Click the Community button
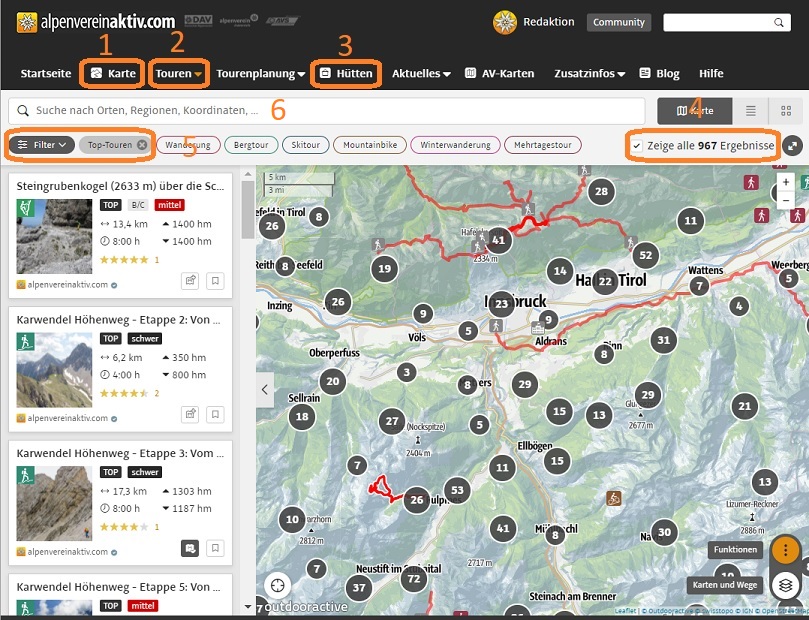The image size is (809, 620). coord(619,22)
